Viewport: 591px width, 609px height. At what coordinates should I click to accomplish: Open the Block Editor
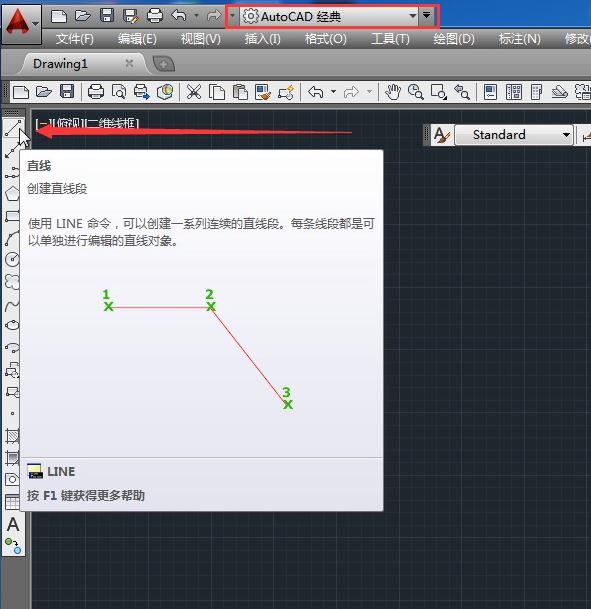tap(286, 92)
